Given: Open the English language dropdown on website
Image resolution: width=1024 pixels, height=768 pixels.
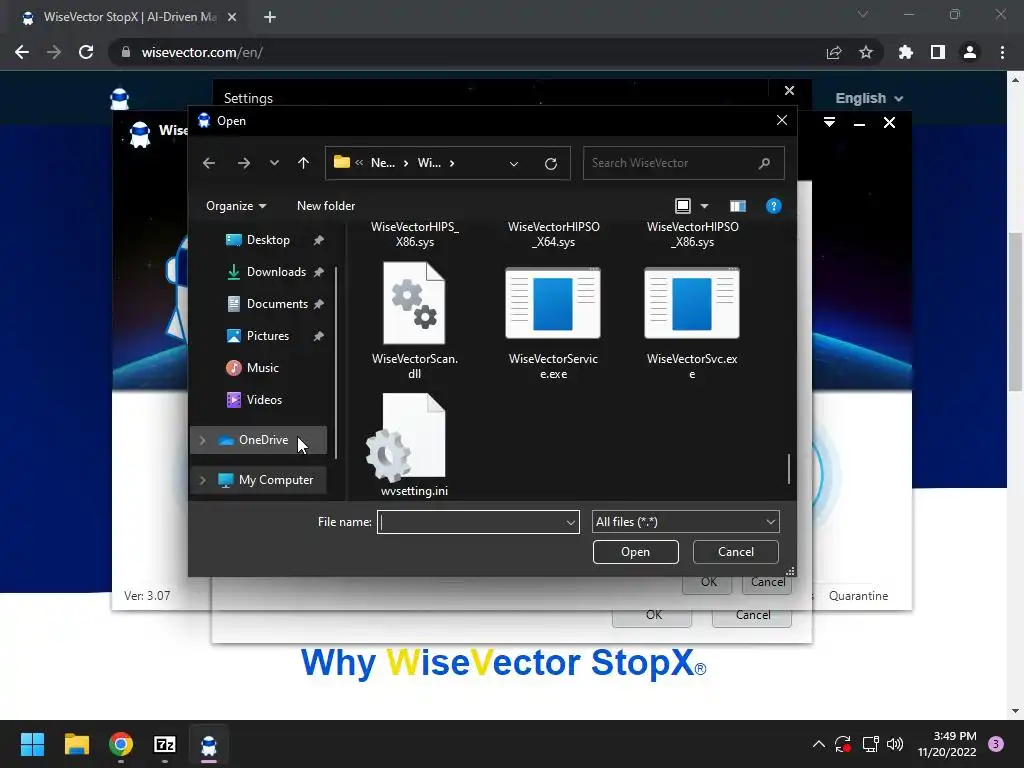Looking at the screenshot, I should (x=869, y=99).
